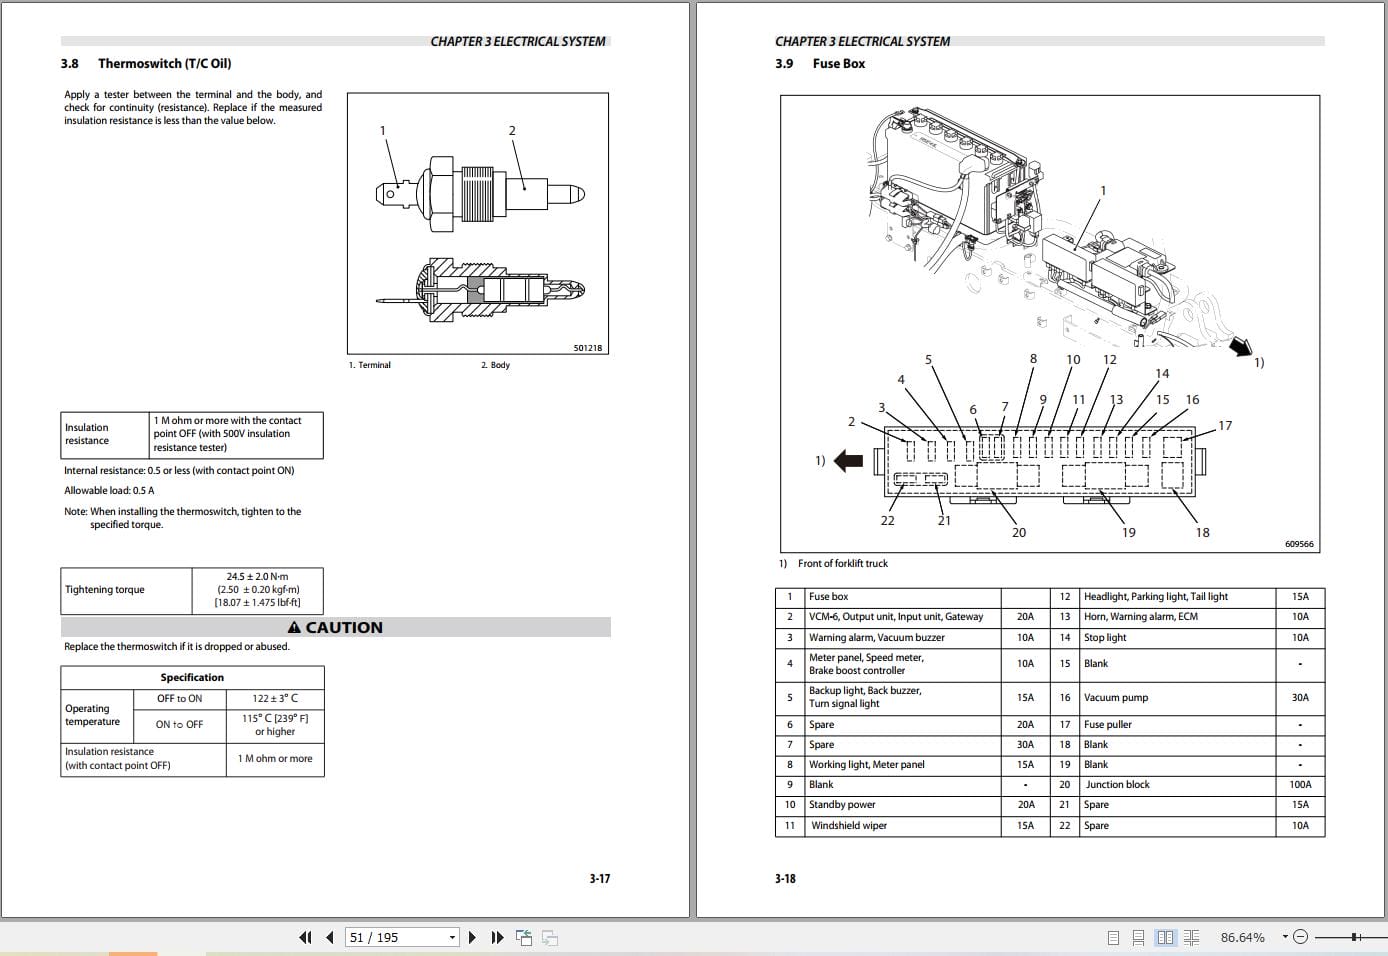Click page number '3-17'
Screen dimensions: 1388x956
pos(599,879)
